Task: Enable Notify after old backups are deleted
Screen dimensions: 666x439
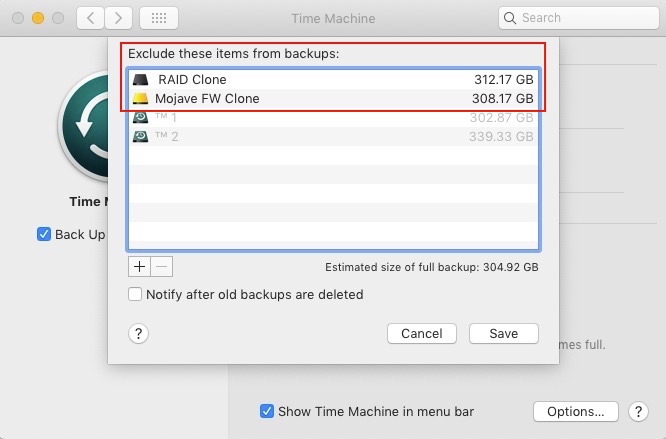Action: [x=135, y=295]
